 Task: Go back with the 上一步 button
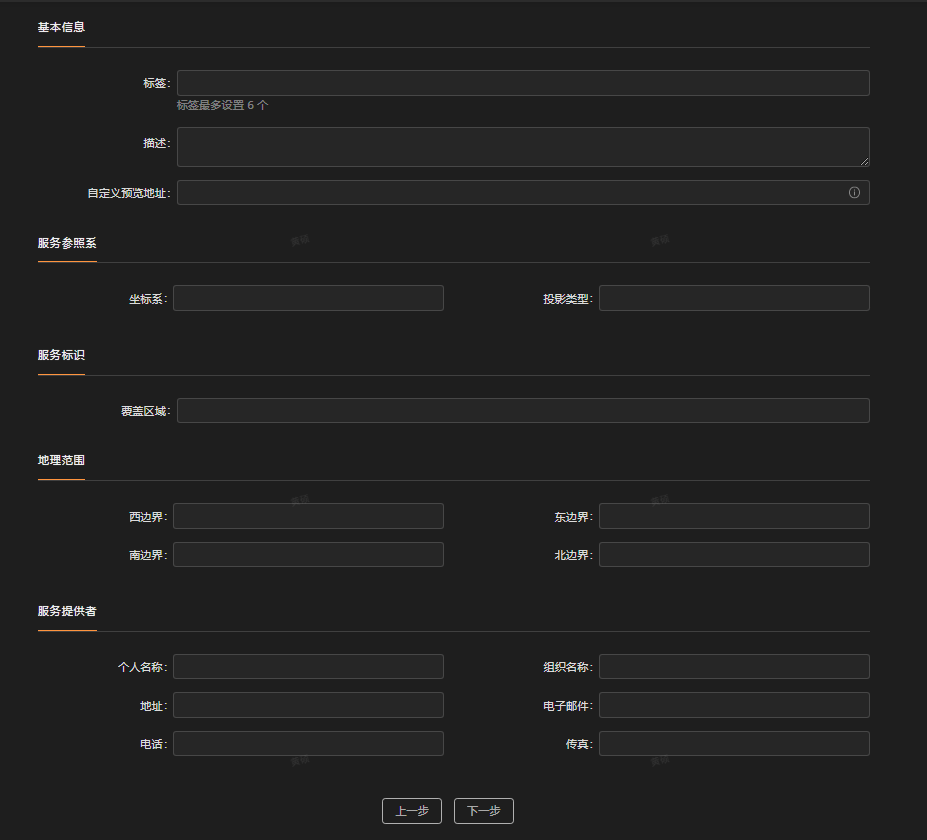click(x=412, y=811)
